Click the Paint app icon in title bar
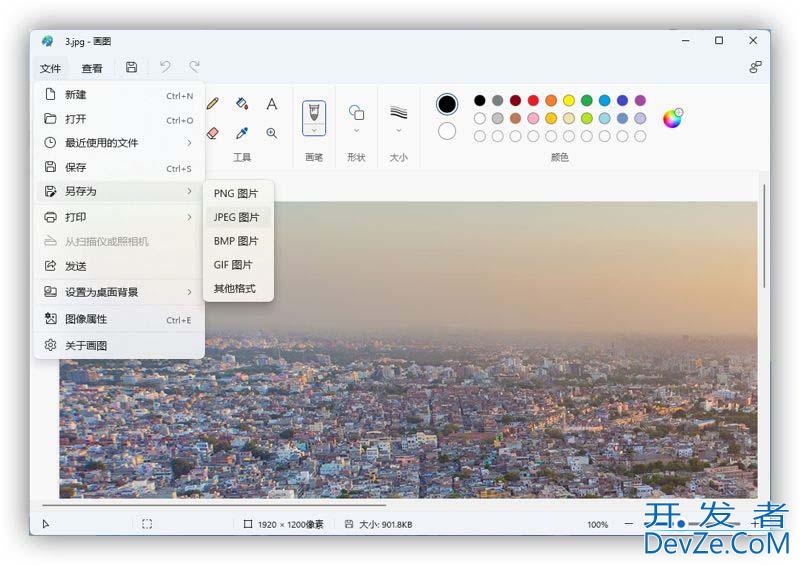800x565 pixels. point(47,41)
